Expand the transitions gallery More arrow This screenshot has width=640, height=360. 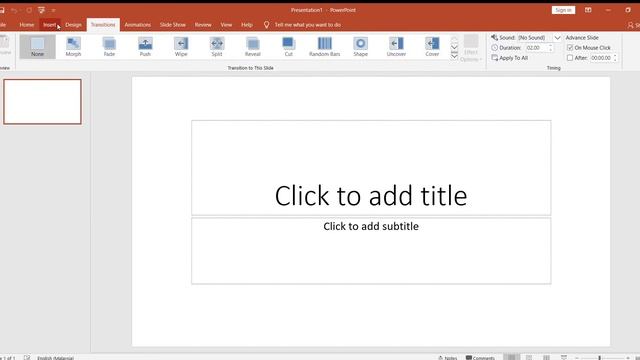[454, 56]
